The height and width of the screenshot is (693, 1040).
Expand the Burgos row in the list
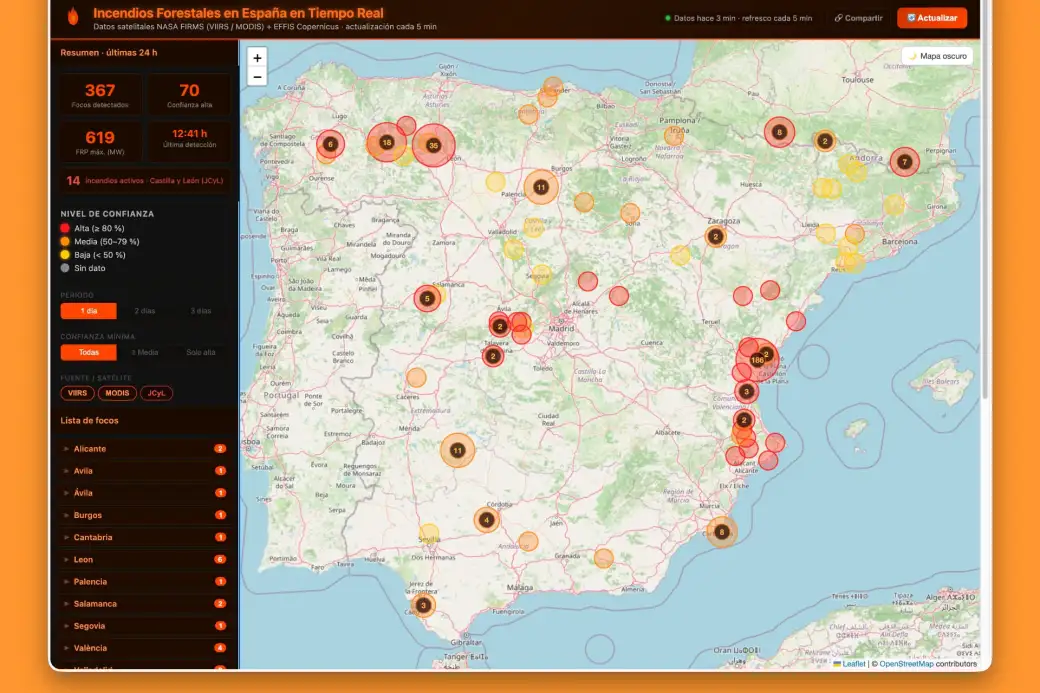tap(145, 515)
